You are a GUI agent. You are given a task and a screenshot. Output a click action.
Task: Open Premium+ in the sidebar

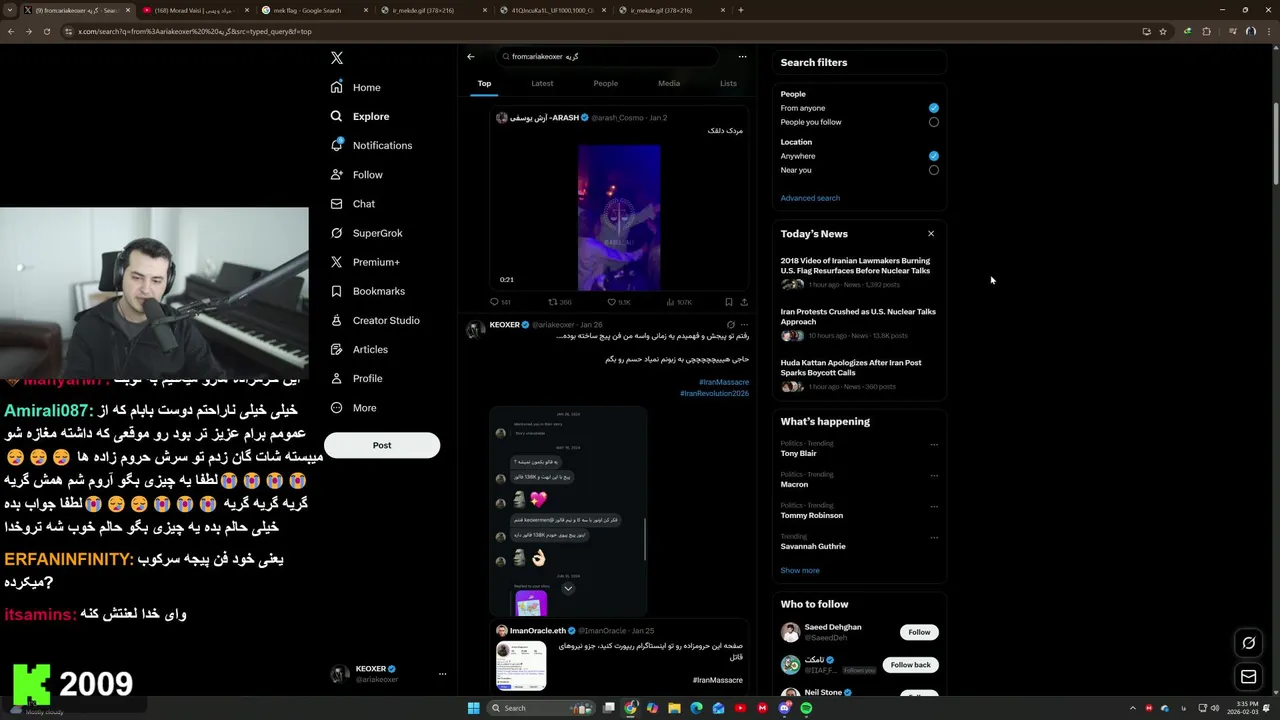pyautogui.click(x=365, y=262)
